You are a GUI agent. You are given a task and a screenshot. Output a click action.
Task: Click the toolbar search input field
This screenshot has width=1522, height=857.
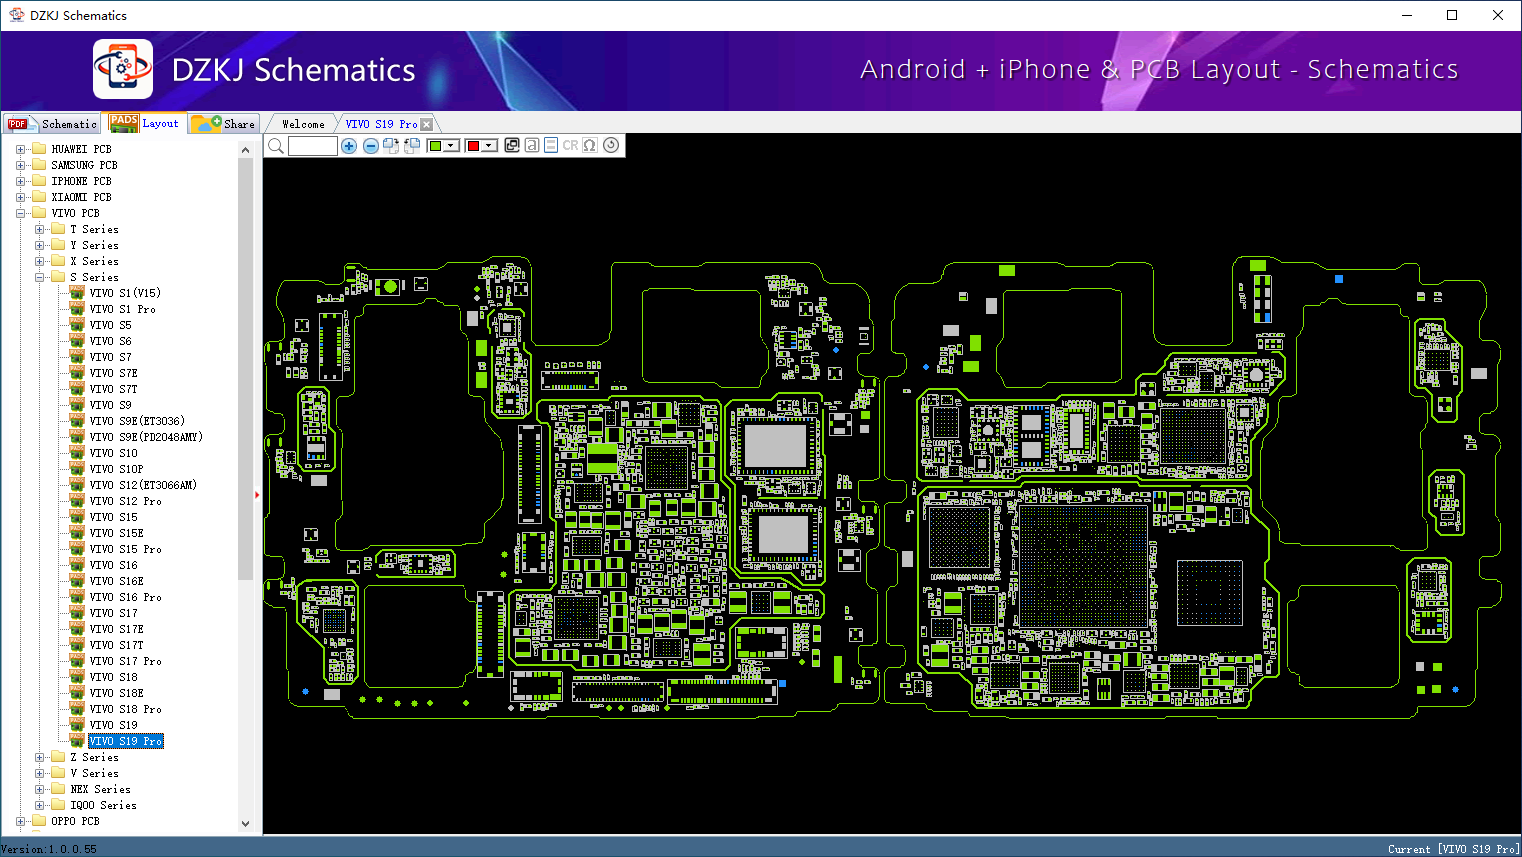pos(313,146)
